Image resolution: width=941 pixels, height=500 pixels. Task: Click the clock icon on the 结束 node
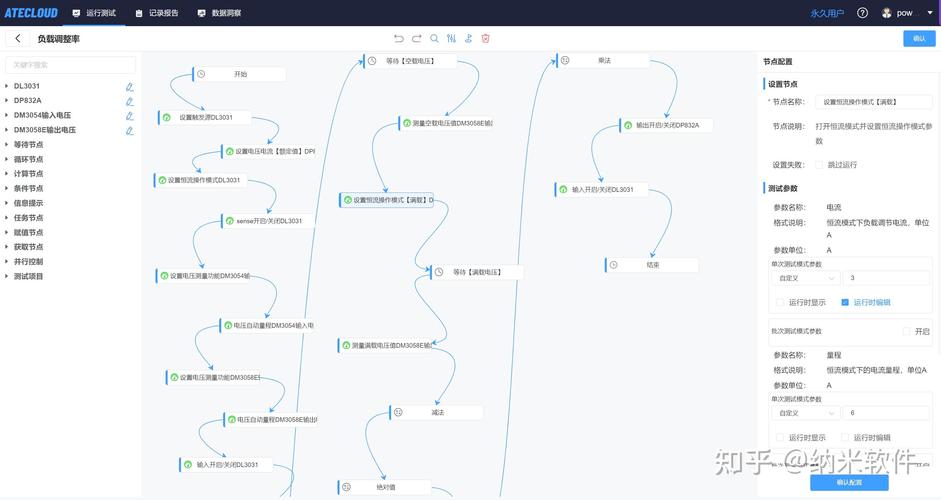click(613, 265)
